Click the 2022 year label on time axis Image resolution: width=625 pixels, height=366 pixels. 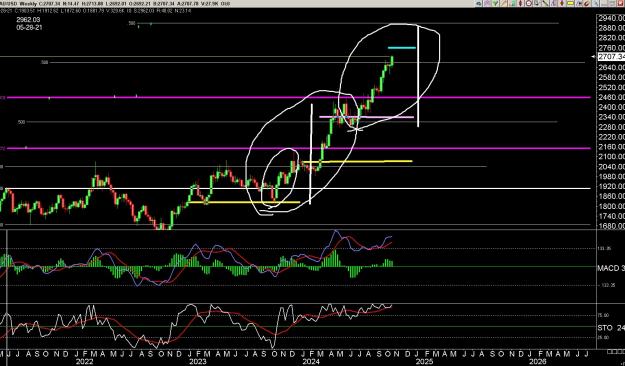click(85, 362)
